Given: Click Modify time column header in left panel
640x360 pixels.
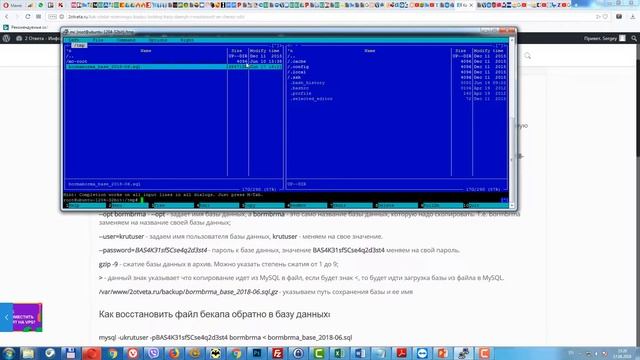Looking at the screenshot, I should pyautogui.click(x=264, y=51).
